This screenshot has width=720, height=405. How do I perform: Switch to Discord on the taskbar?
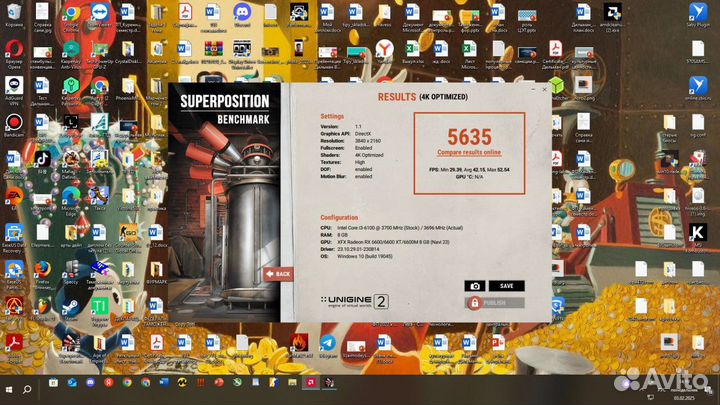tap(90, 382)
